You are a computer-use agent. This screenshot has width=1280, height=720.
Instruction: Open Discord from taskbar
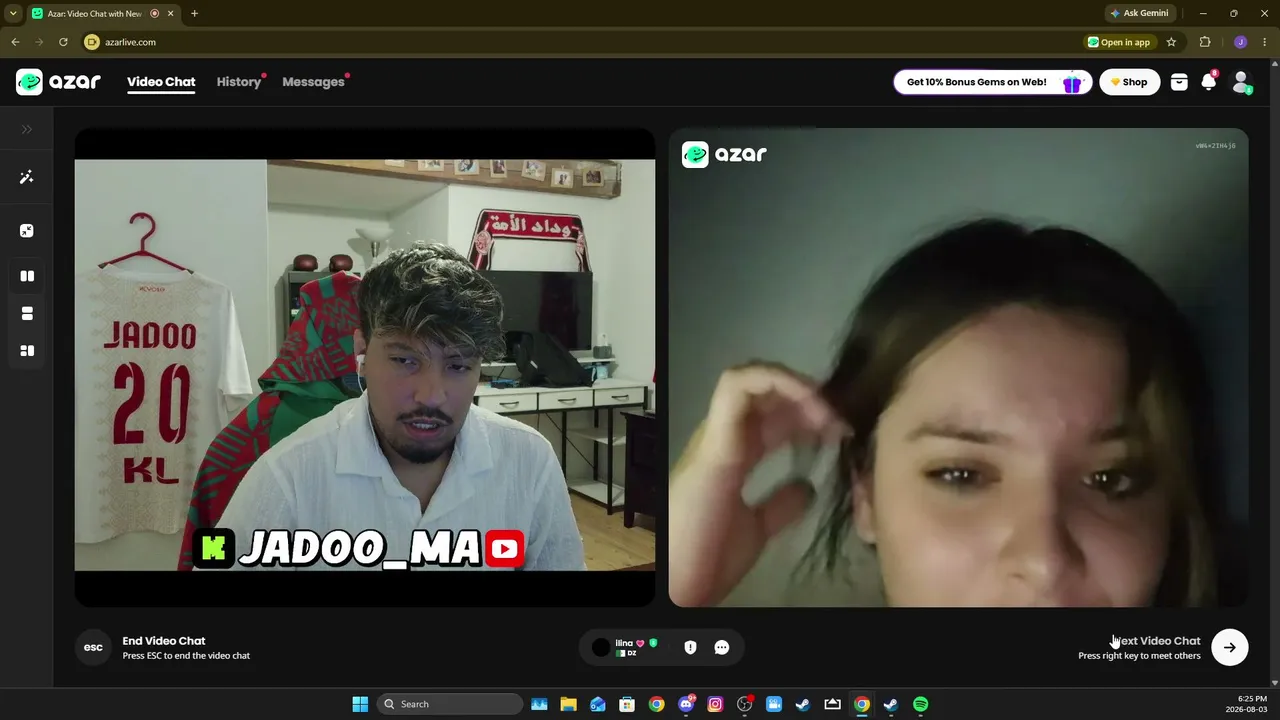tap(686, 704)
